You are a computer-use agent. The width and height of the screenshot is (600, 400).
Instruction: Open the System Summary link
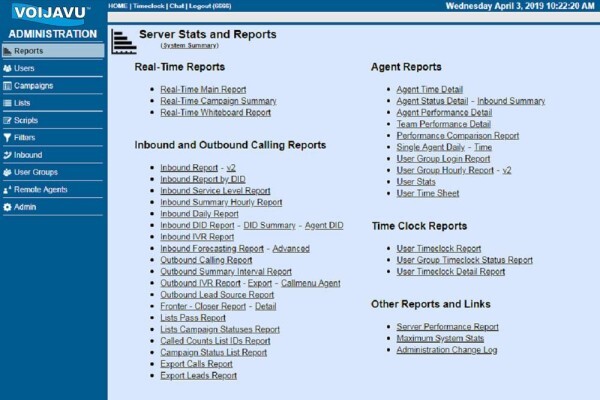[x=190, y=46]
